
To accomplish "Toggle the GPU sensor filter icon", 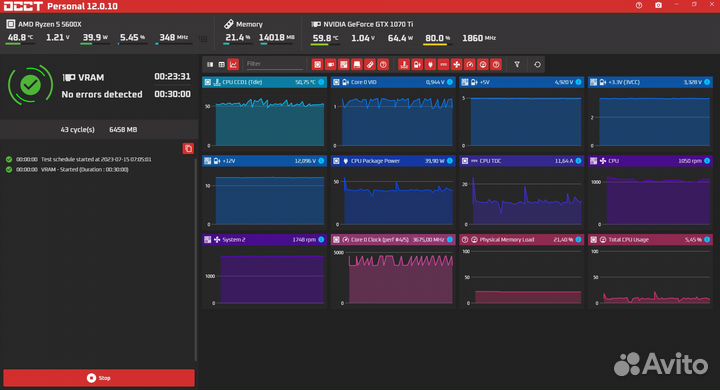I will [x=331, y=65].
